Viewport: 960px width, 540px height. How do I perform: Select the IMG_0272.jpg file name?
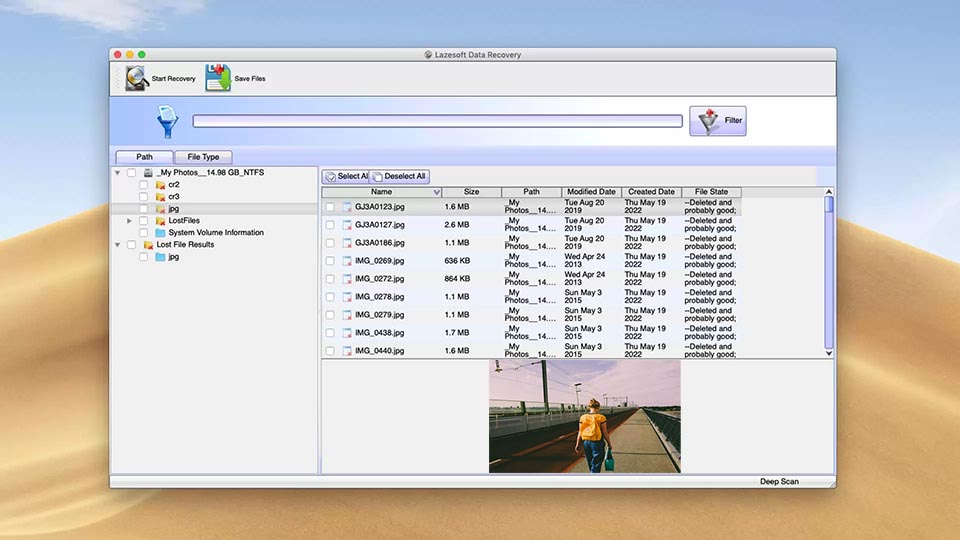(380, 279)
